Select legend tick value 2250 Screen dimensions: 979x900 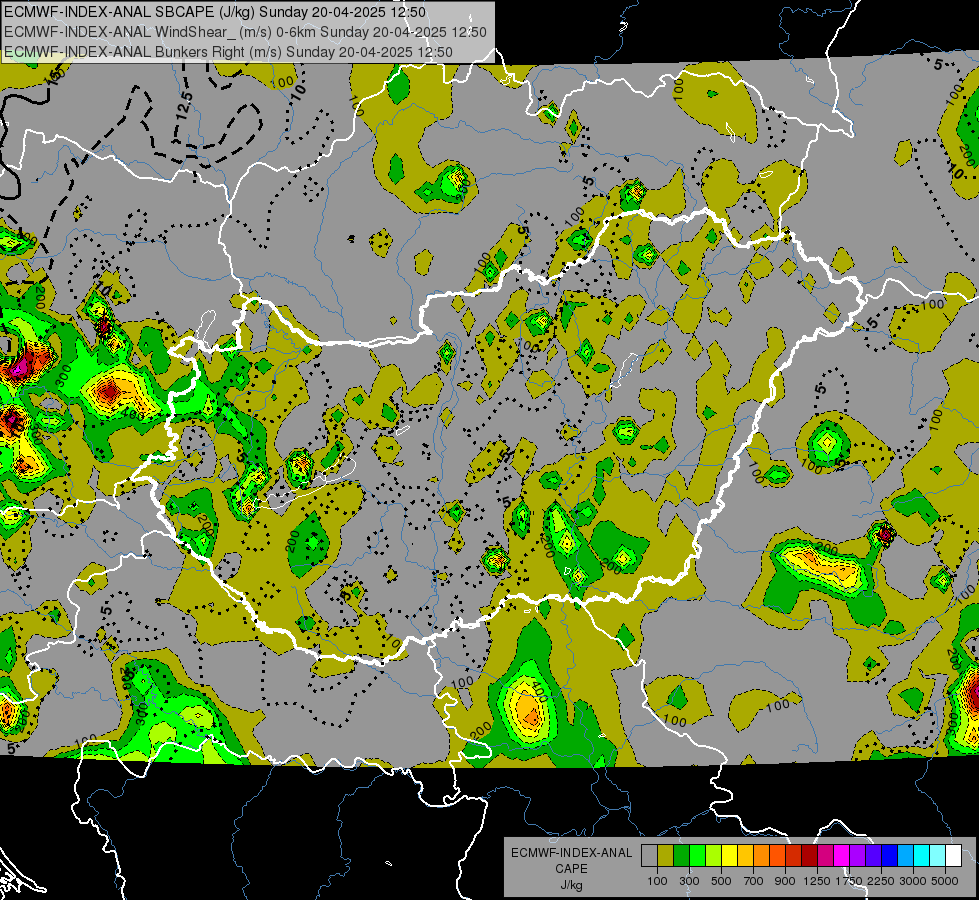(882, 881)
